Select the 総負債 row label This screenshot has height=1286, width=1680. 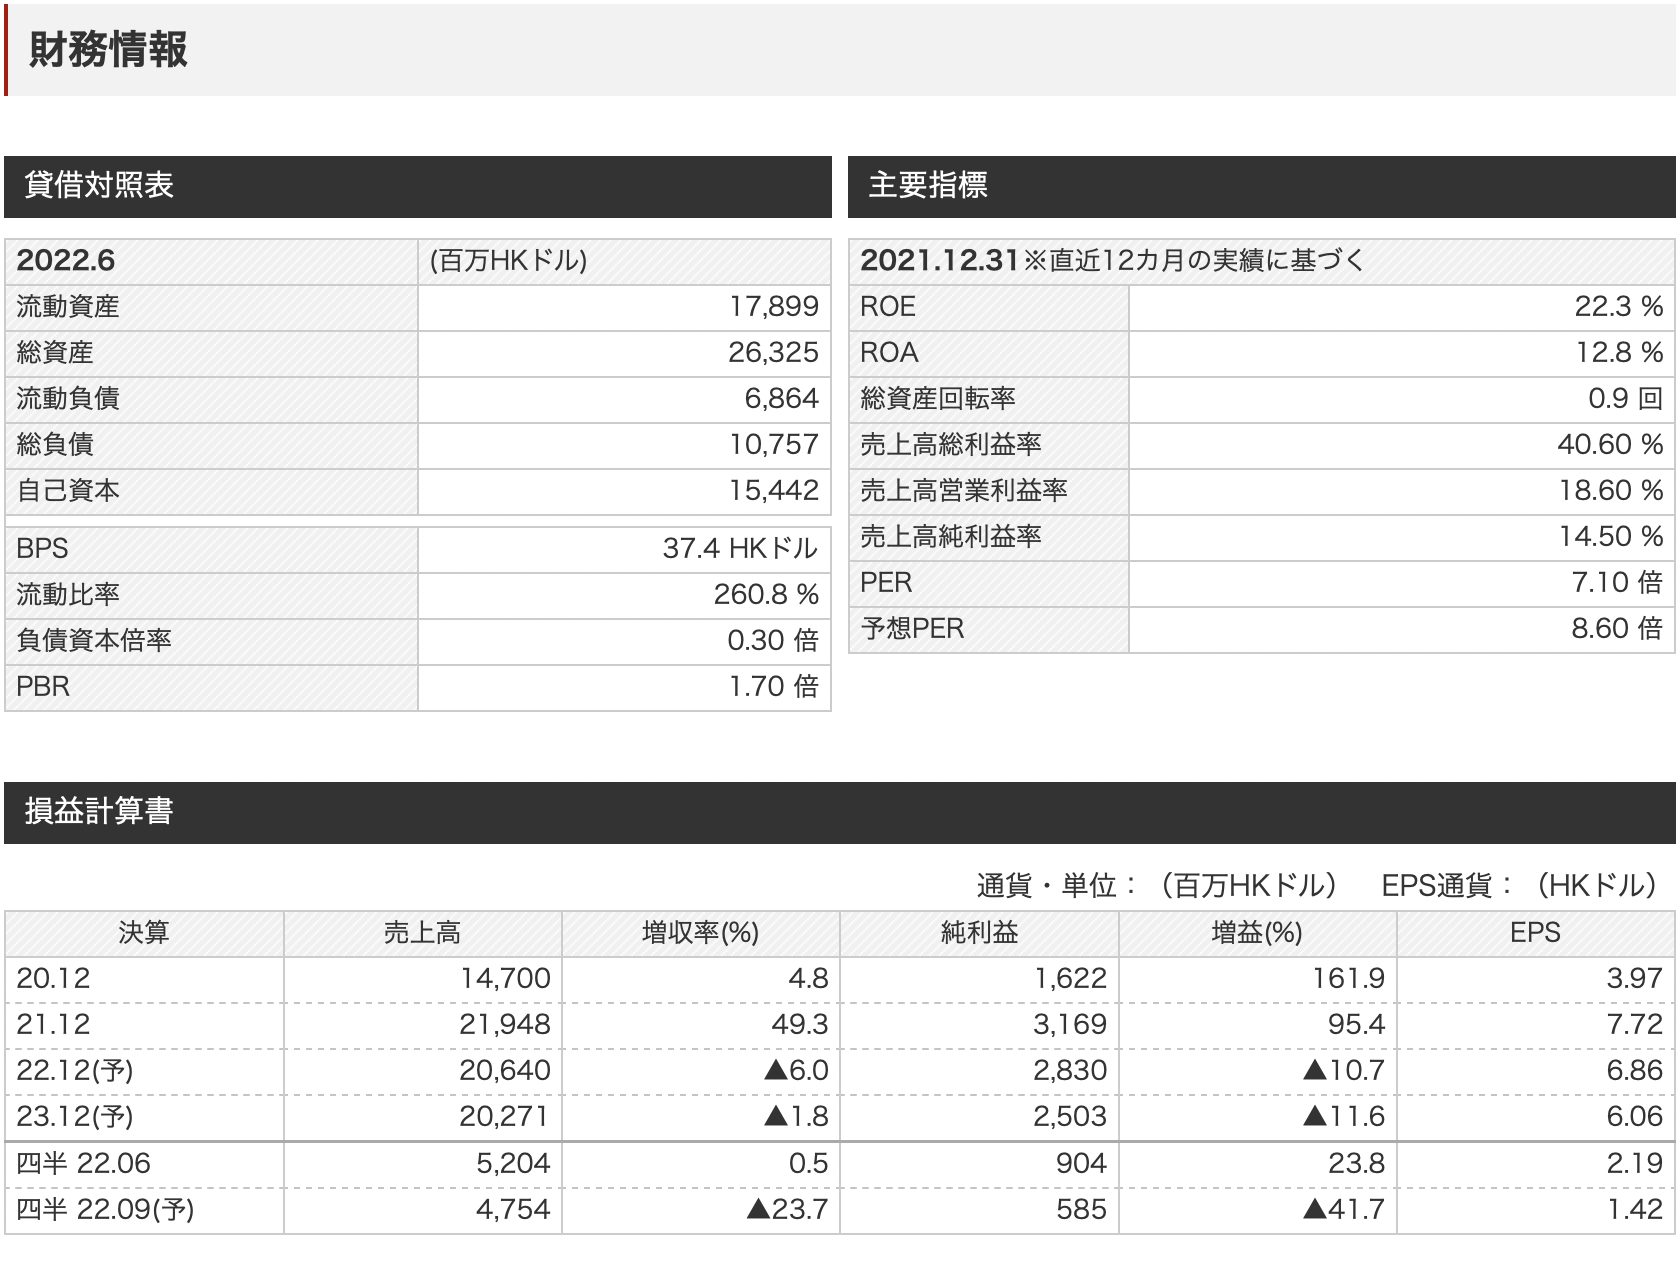point(55,445)
